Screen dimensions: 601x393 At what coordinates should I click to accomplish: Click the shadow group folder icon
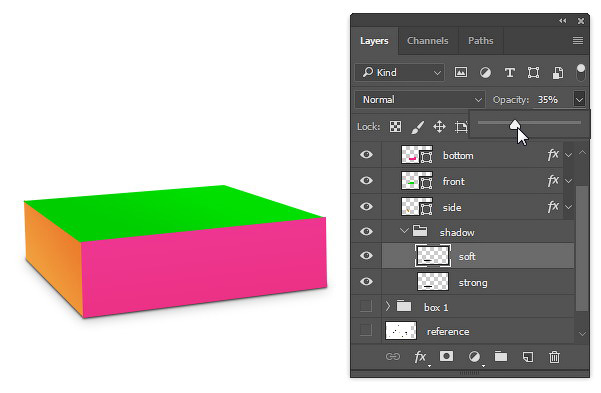pos(420,231)
